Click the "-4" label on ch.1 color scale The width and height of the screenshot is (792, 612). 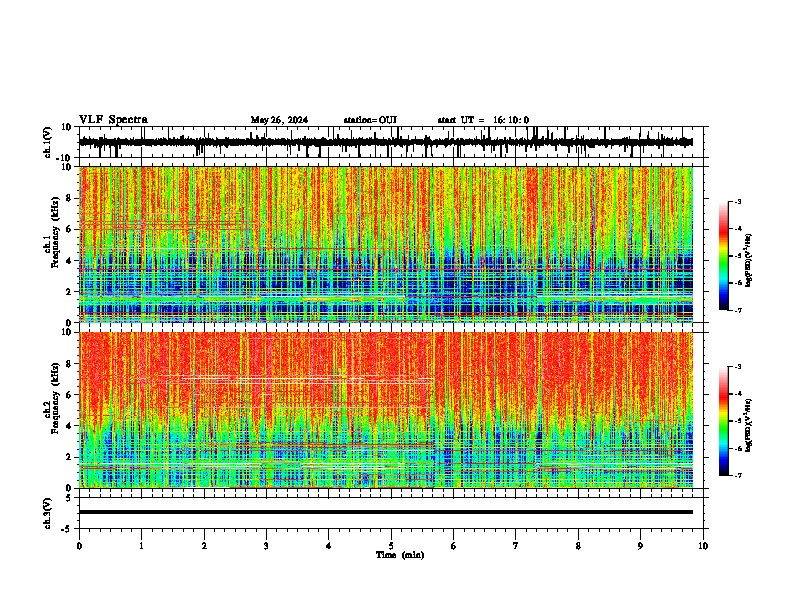[738, 229]
